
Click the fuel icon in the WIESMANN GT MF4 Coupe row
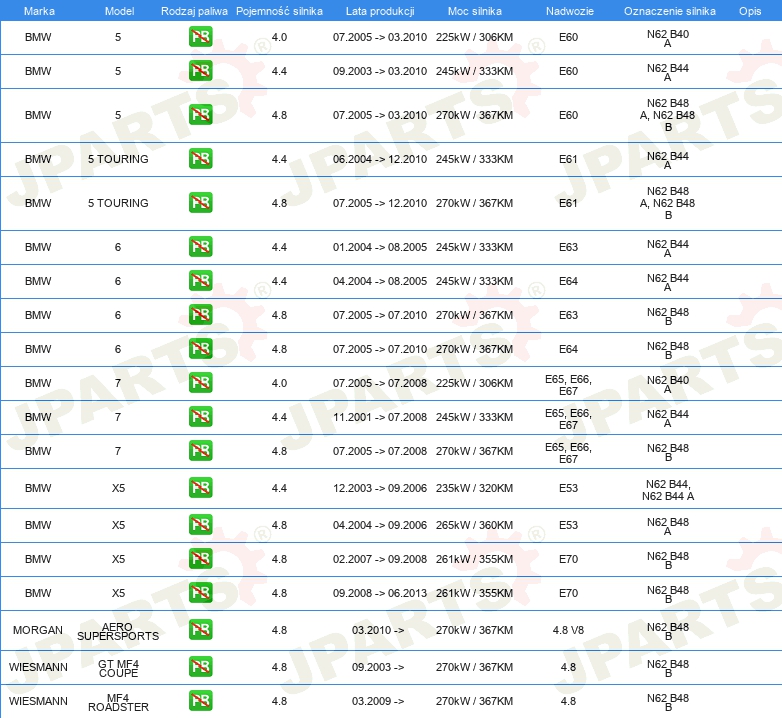[x=200, y=667]
